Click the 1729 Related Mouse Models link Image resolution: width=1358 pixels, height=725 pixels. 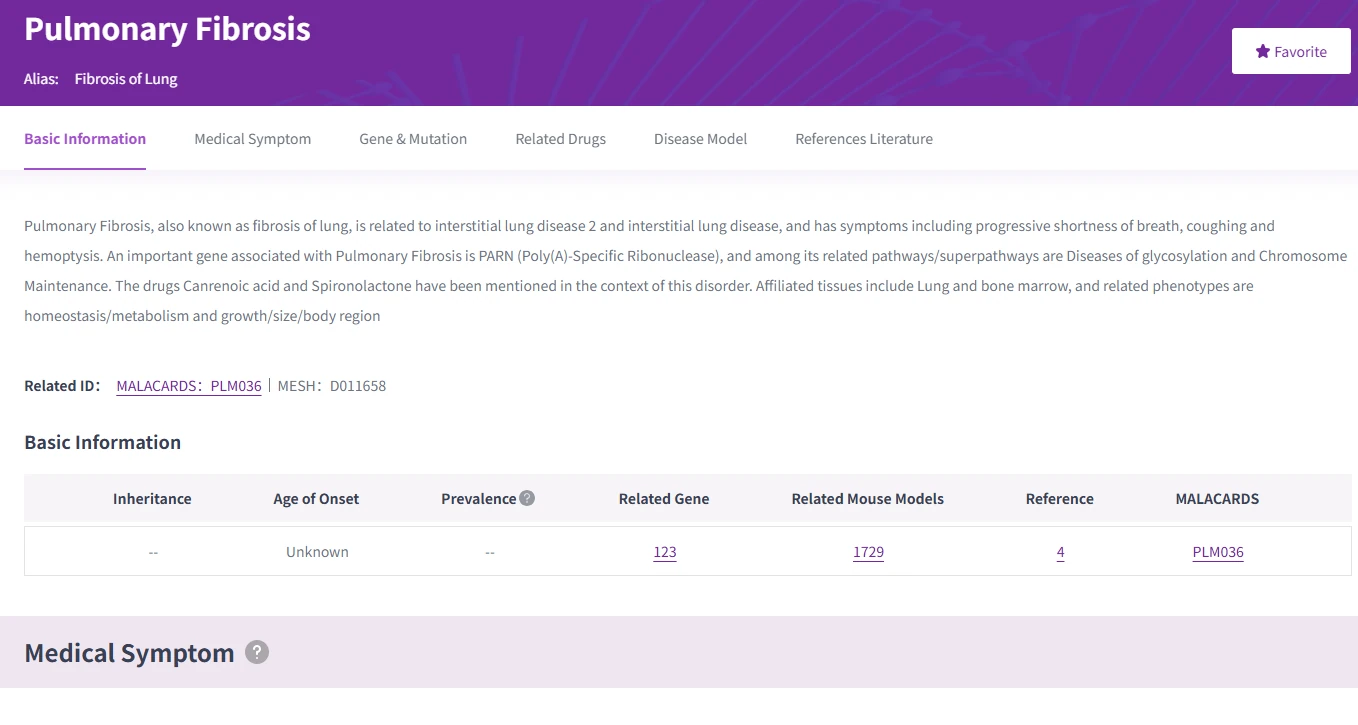coord(867,551)
